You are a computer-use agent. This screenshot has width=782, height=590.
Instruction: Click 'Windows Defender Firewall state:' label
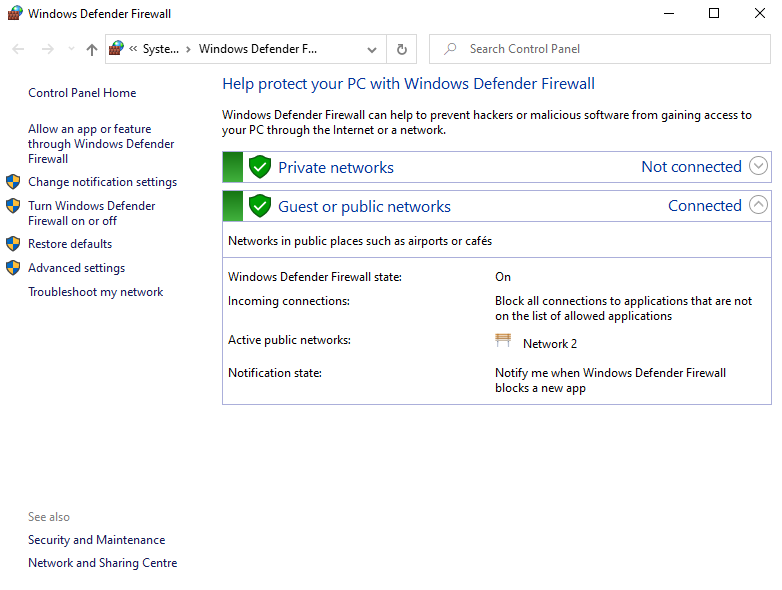(315, 277)
